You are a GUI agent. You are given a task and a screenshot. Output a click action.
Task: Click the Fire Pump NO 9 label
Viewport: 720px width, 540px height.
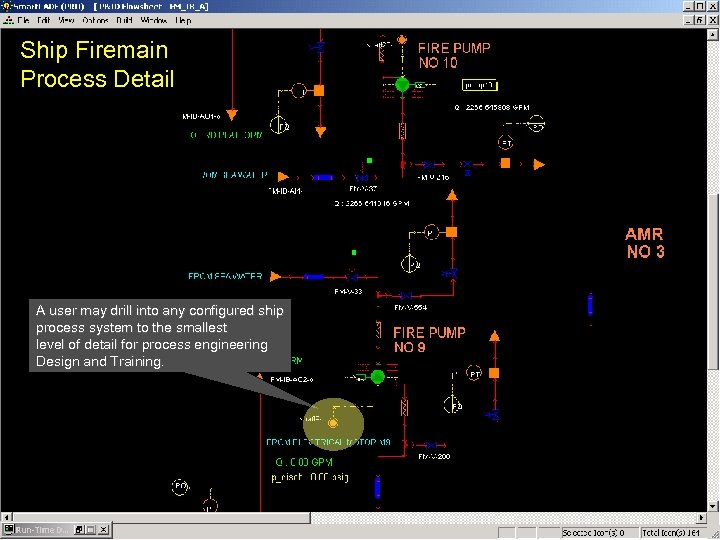(429, 340)
